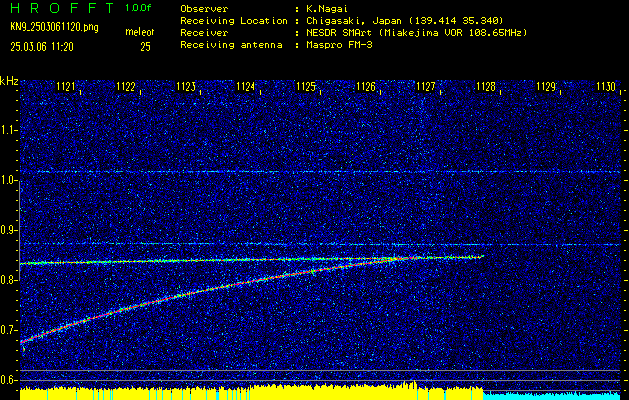Click the 1122 time axis marker
The image size is (629, 400).
tap(126, 86)
